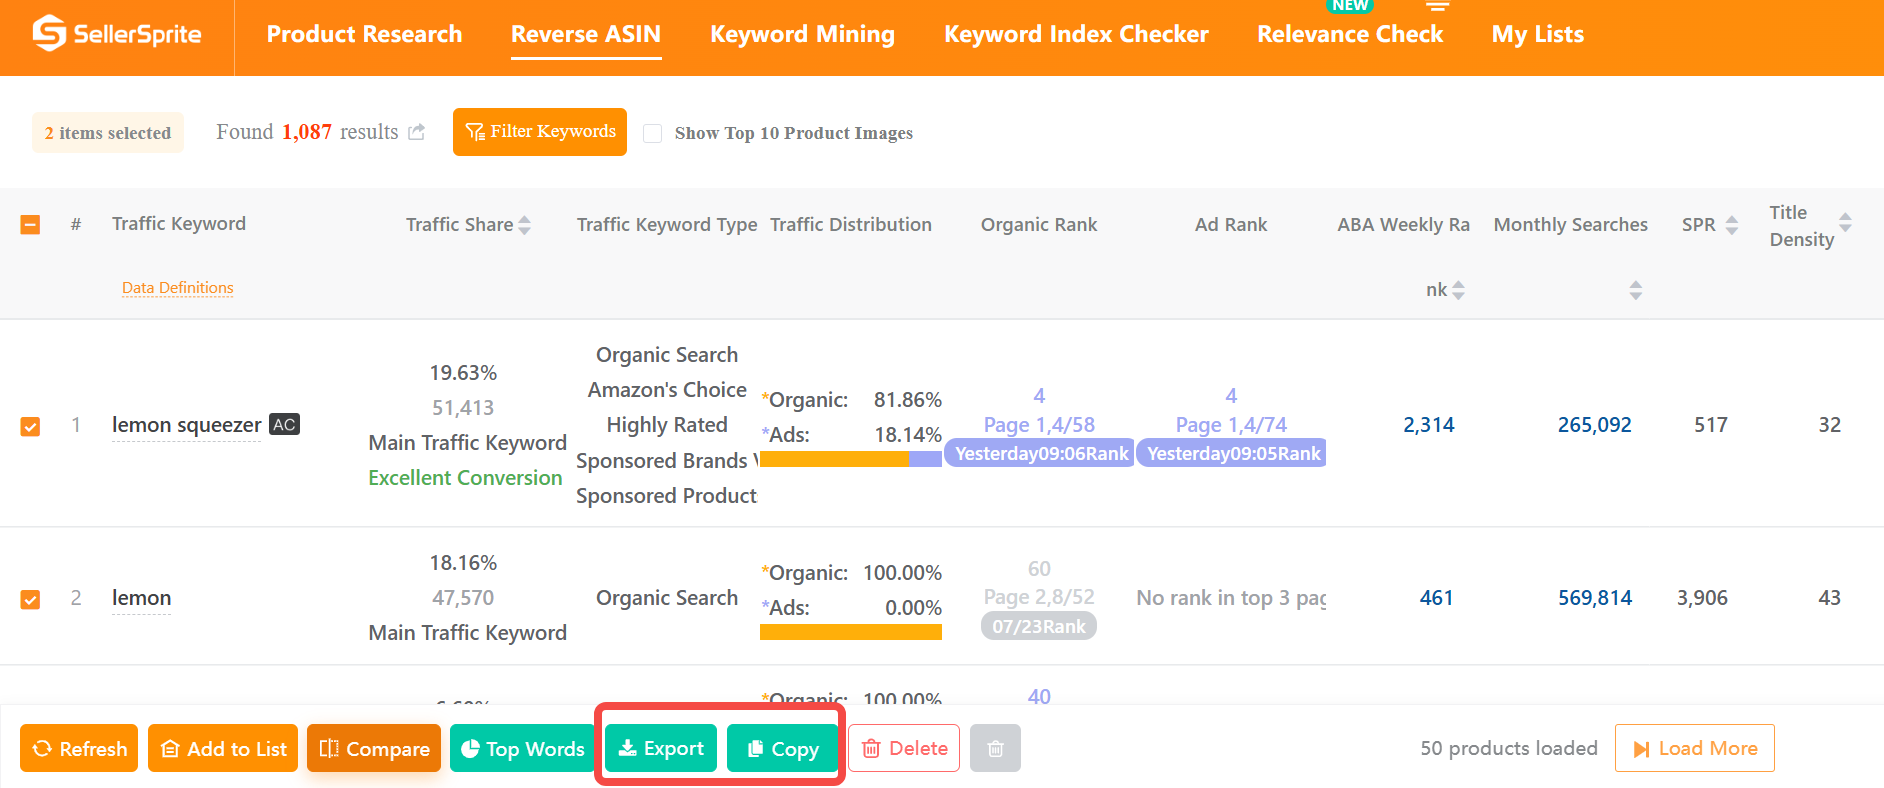
Task: Sort by the Traffic Share arrows
Action: pyautogui.click(x=525, y=225)
